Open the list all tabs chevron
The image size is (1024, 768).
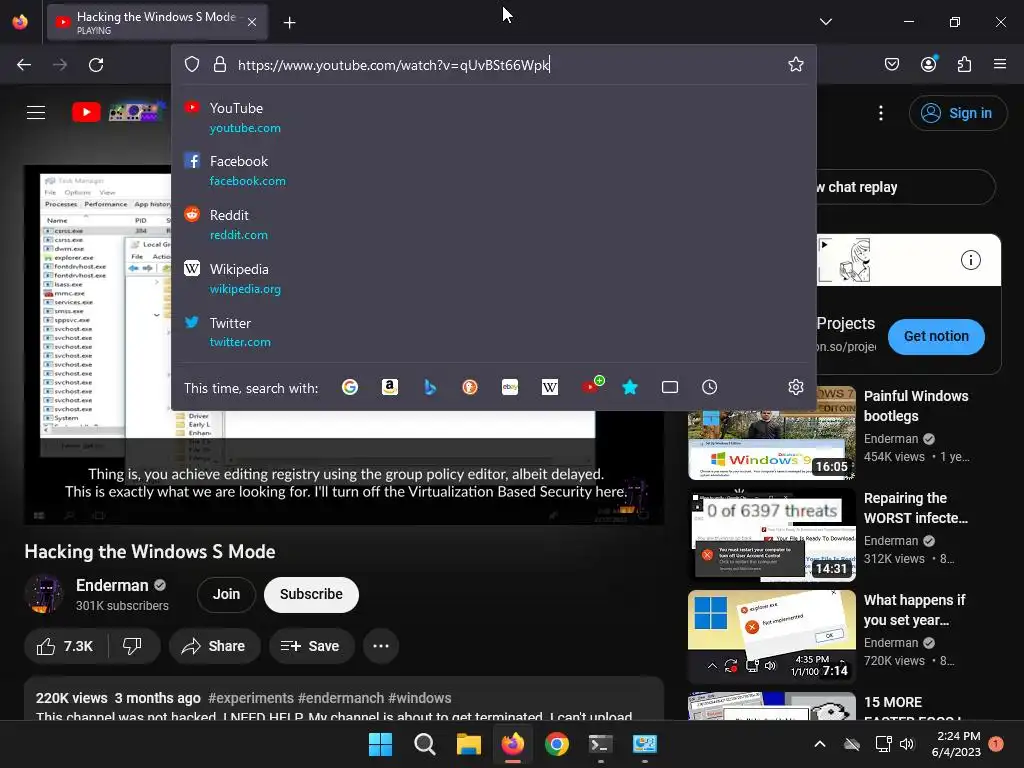[826, 22]
